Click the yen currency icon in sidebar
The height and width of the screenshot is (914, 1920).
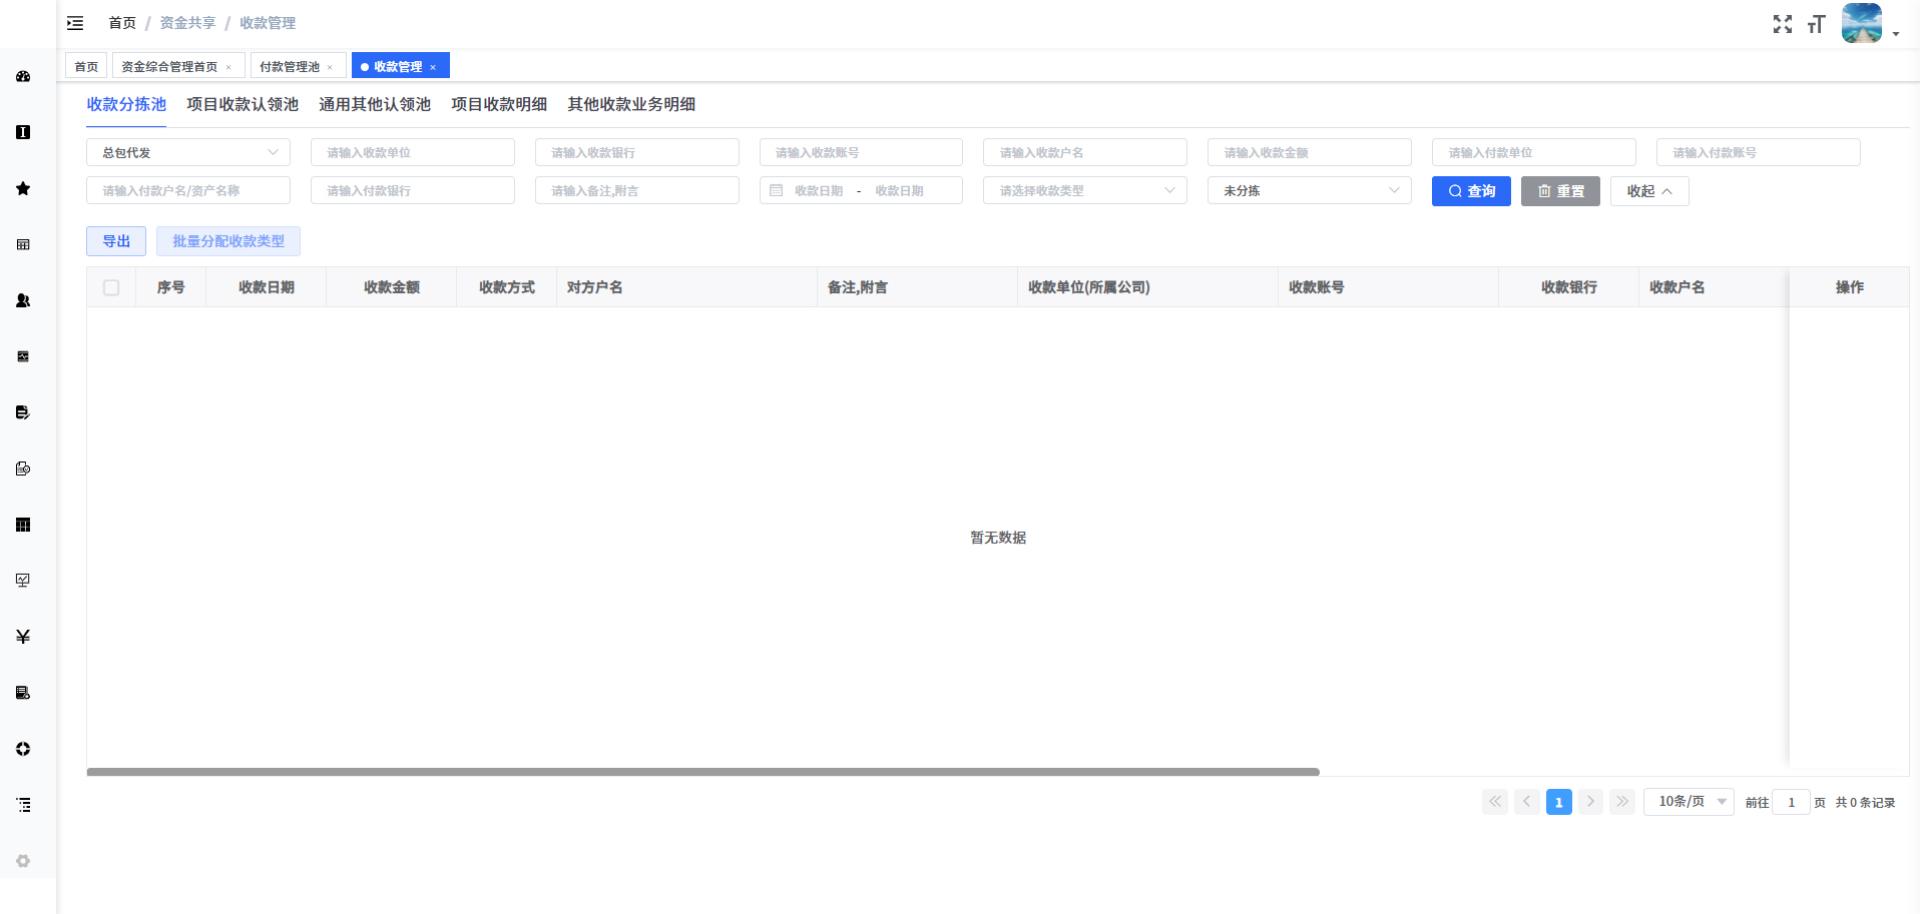point(23,637)
